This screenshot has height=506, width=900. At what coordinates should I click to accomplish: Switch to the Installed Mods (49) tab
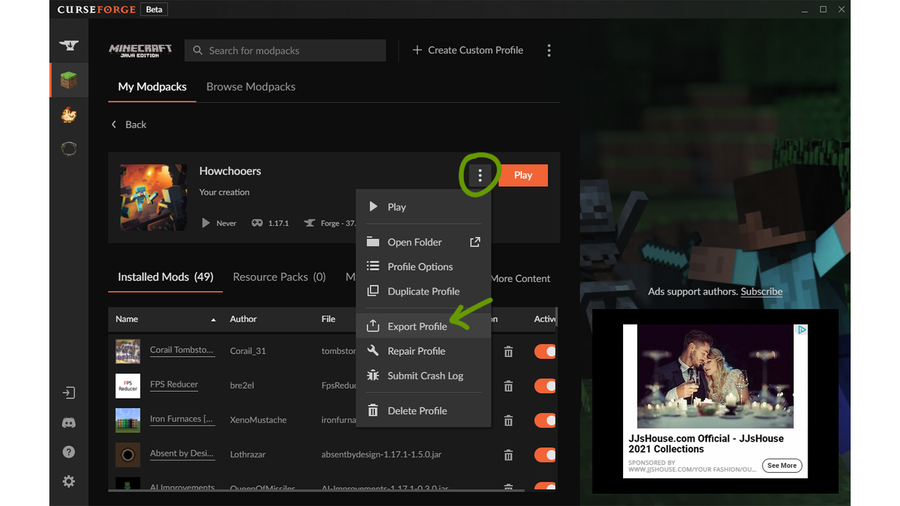tap(165, 277)
